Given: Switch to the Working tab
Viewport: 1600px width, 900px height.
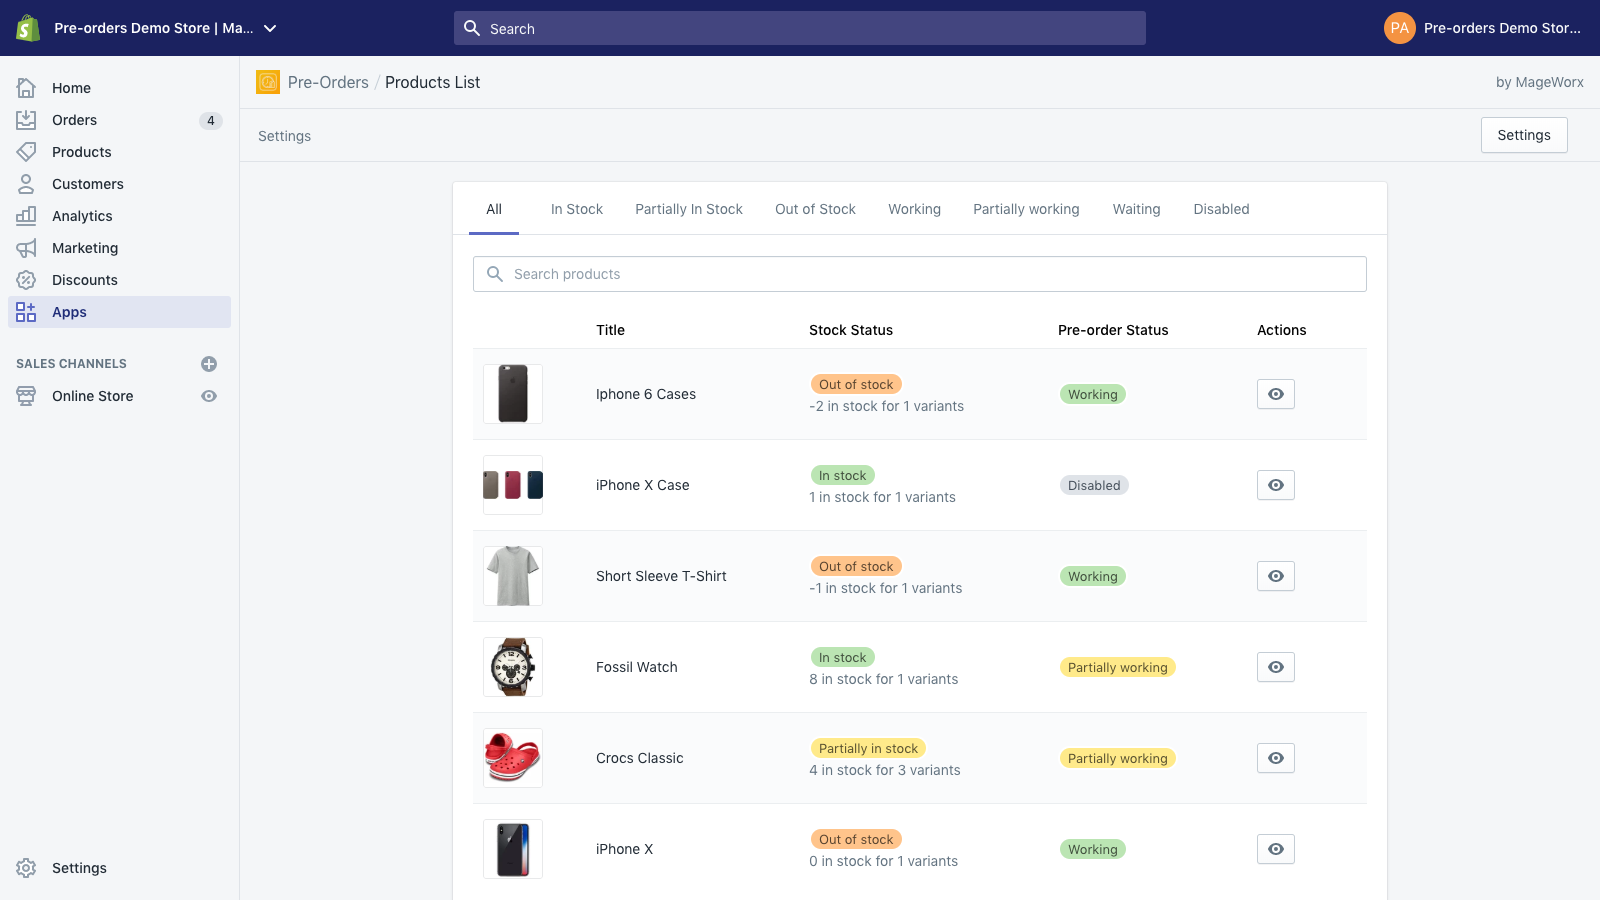Looking at the screenshot, I should [x=914, y=209].
